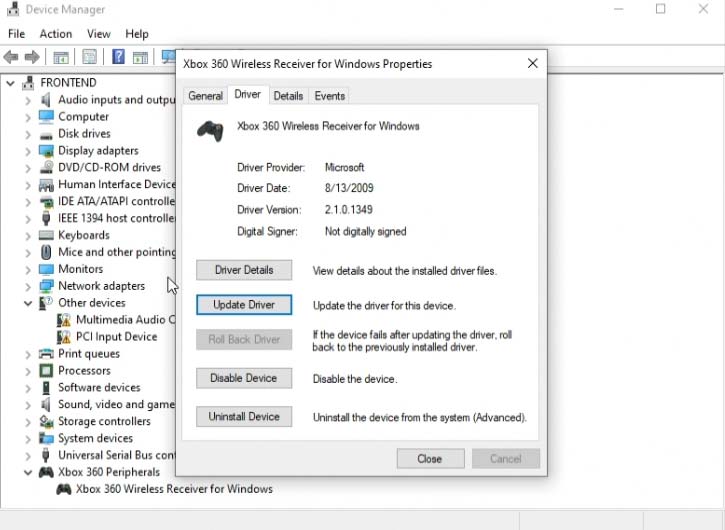Click the Update Driver button
The height and width of the screenshot is (530, 725).
tap(244, 305)
